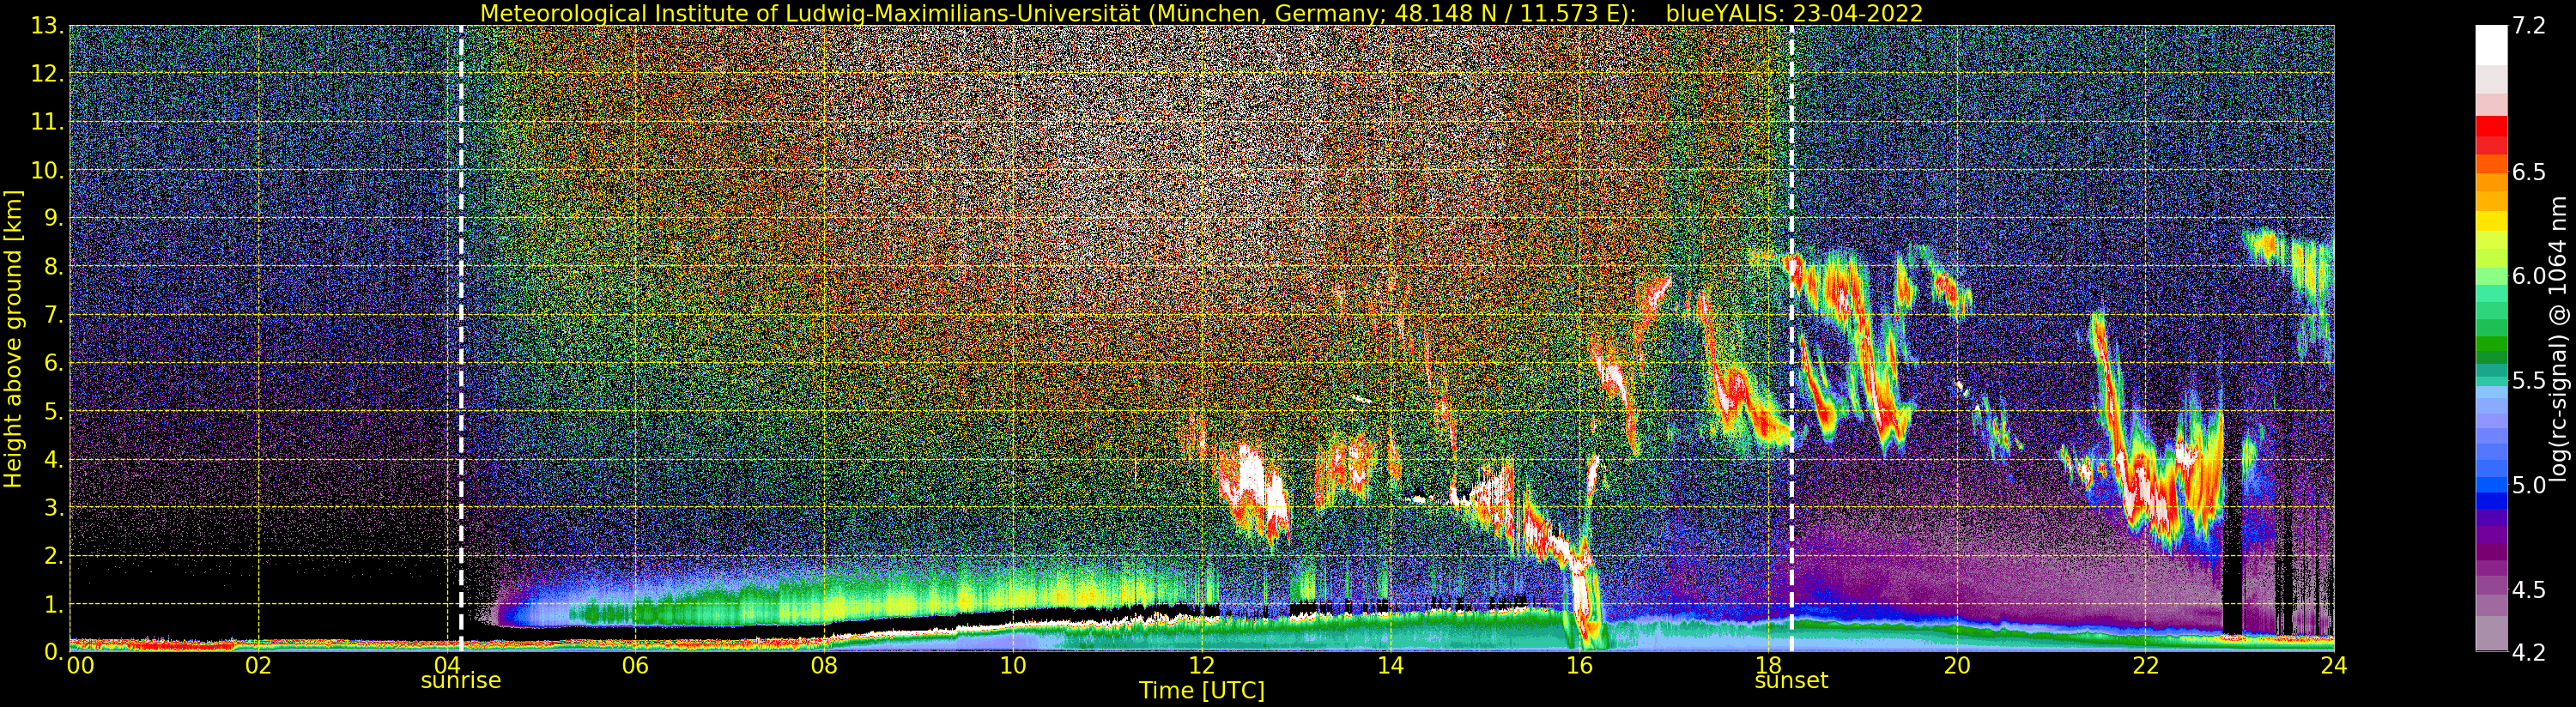
Task: Click the white dashed sunset marker line
Action: (x=1791, y=338)
